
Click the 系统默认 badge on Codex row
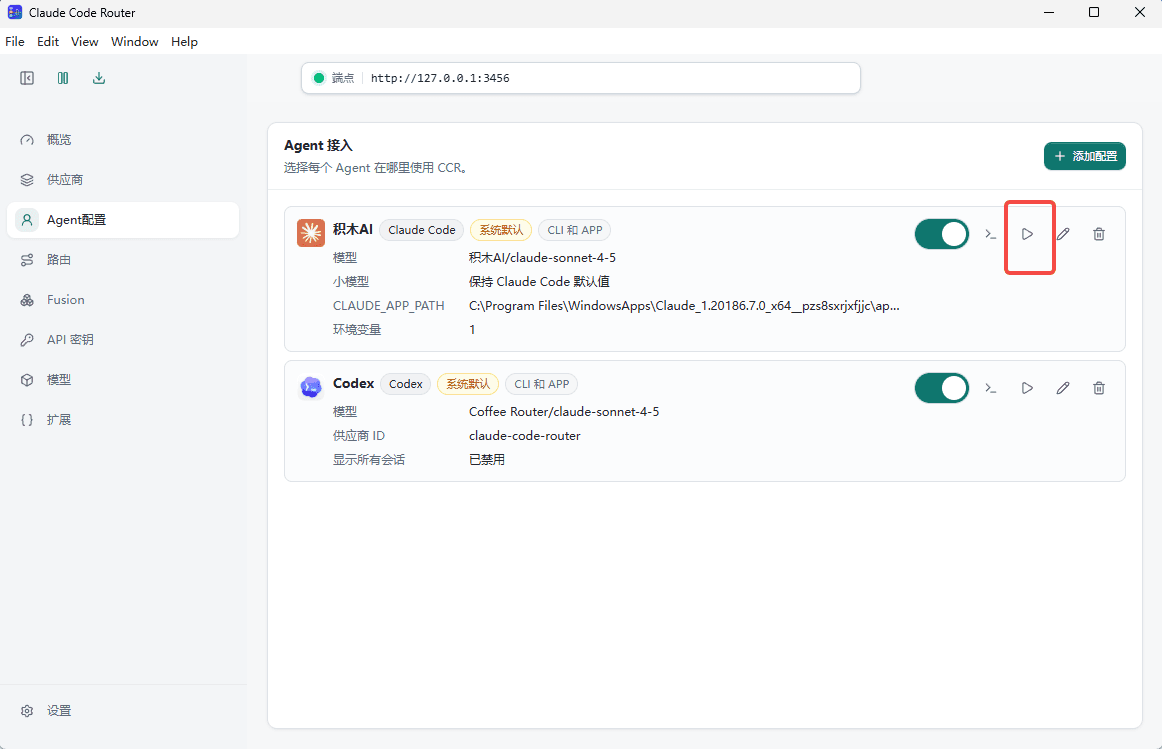468,384
